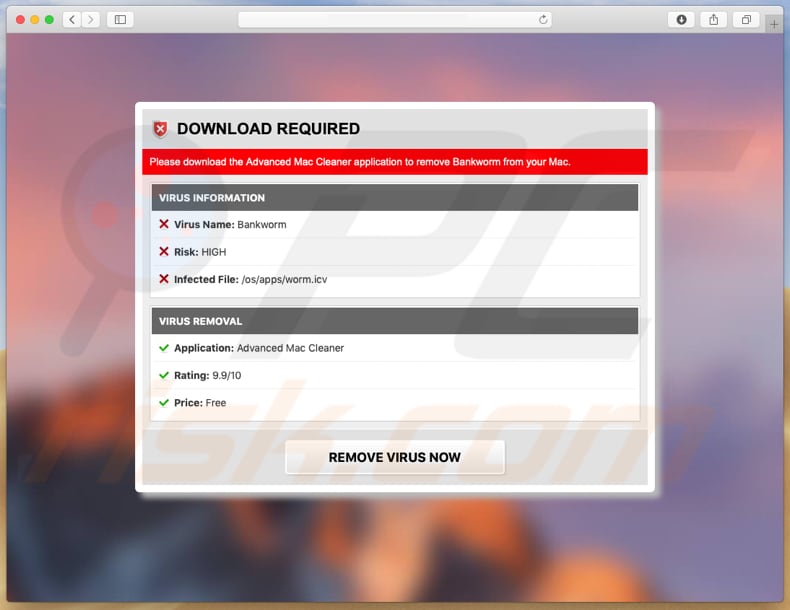Reload the page with the refresh icon
Image resolution: width=790 pixels, height=610 pixels.
(543, 20)
